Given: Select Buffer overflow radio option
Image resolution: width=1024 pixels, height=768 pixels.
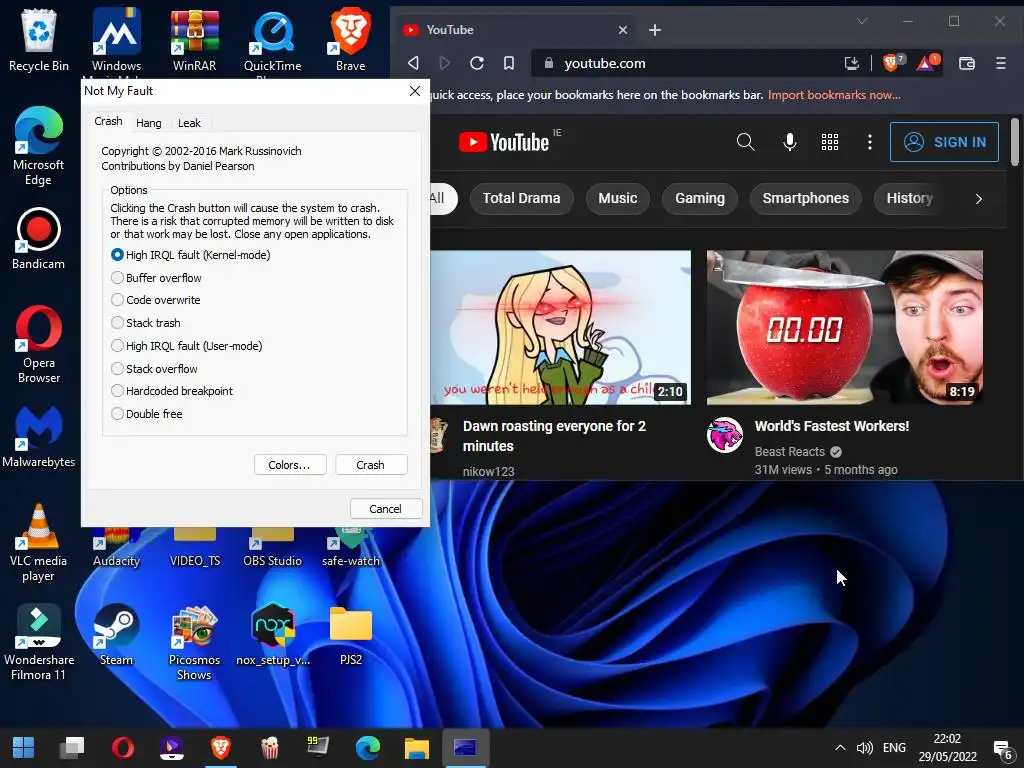Looking at the screenshot, I should click(157, 278).
